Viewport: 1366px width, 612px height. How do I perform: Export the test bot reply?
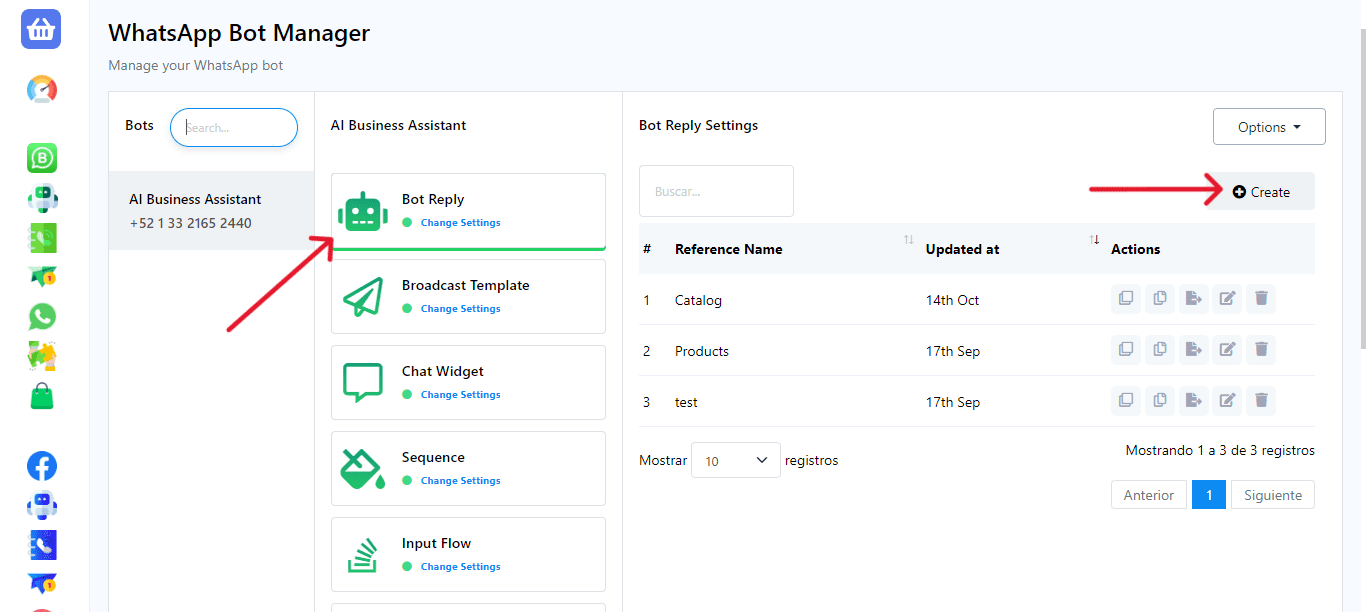click(1193, 400)
